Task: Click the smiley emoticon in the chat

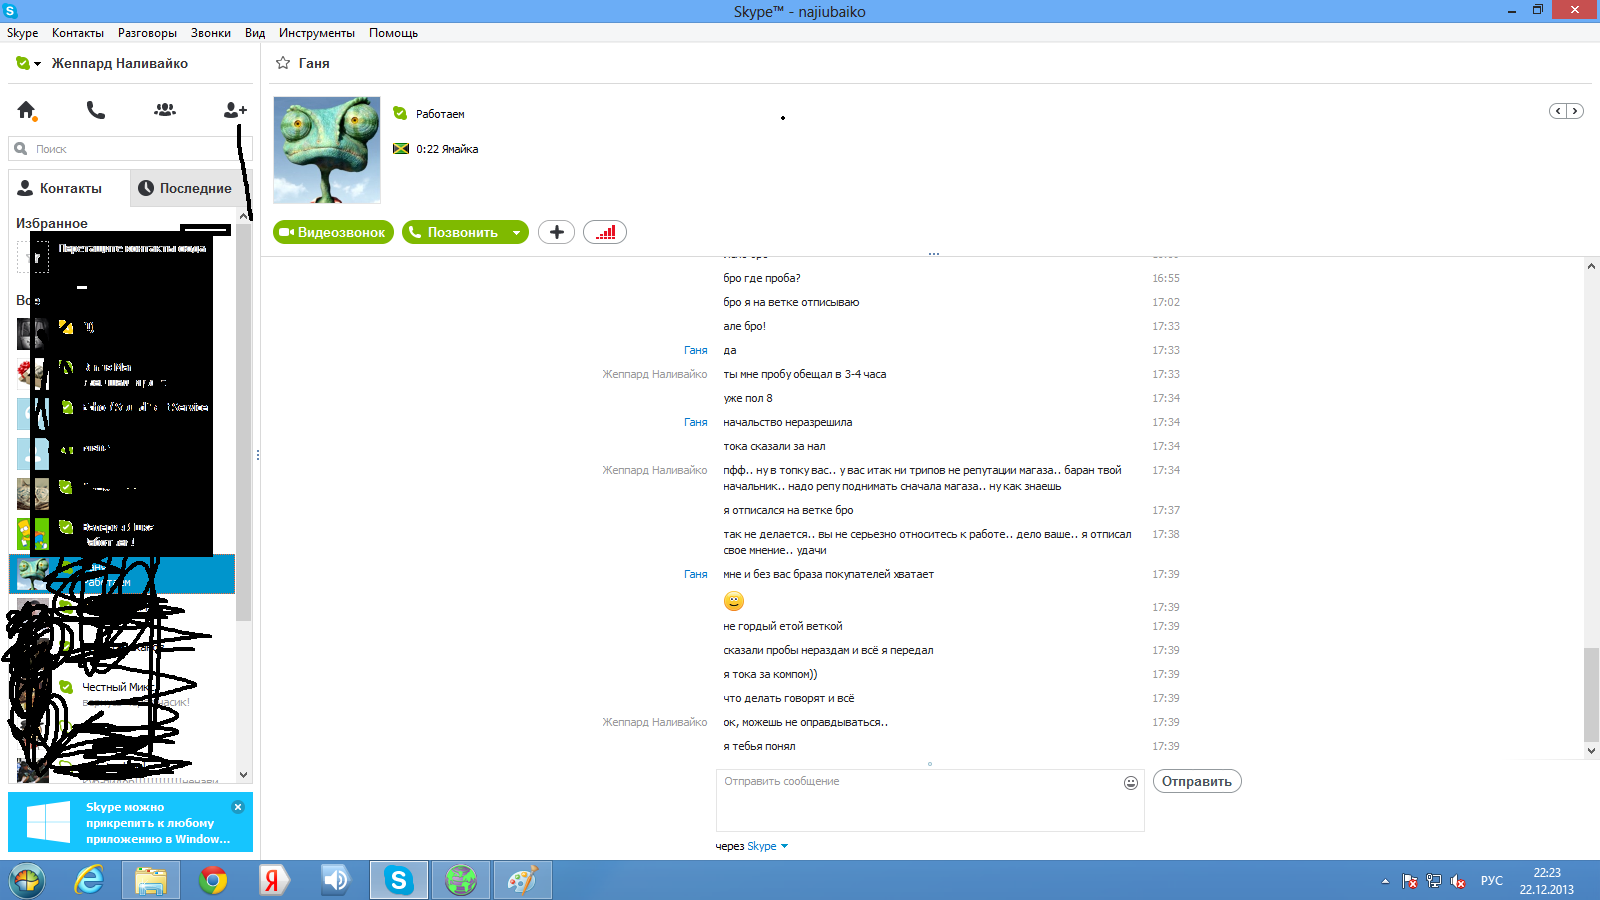Action: pos(734,601)
